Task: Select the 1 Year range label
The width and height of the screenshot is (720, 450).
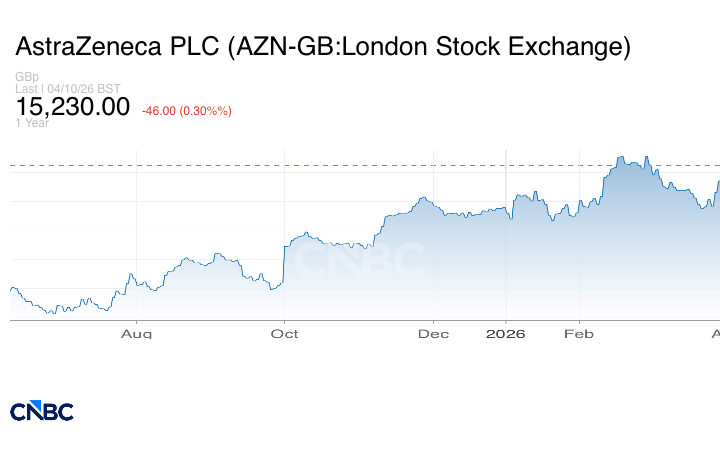Action: [31, 123]
